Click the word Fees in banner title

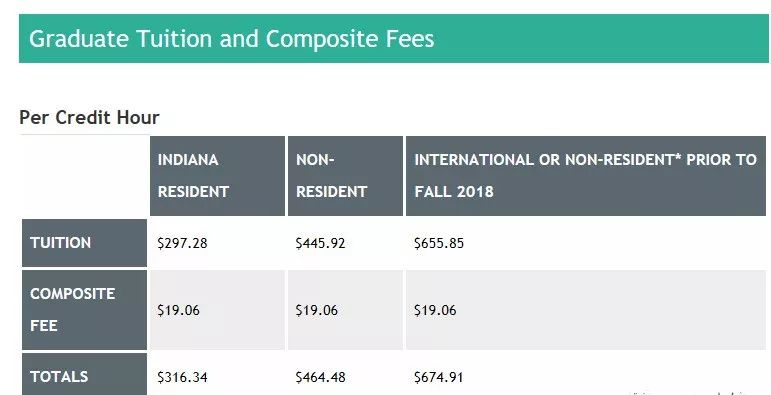click(x=410, y=39)
